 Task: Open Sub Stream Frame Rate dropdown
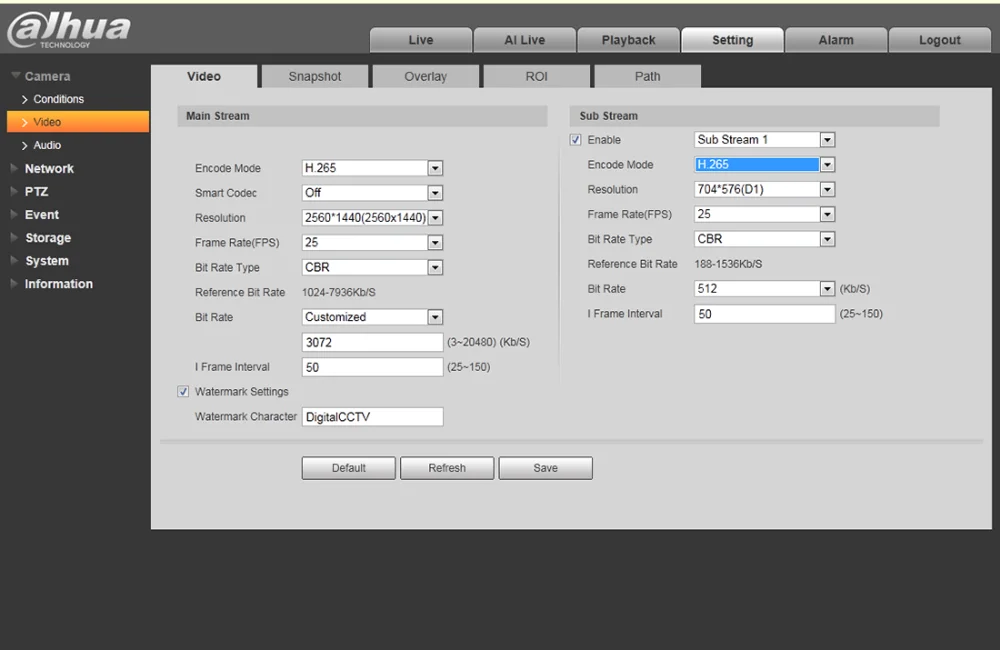[764, 214]
